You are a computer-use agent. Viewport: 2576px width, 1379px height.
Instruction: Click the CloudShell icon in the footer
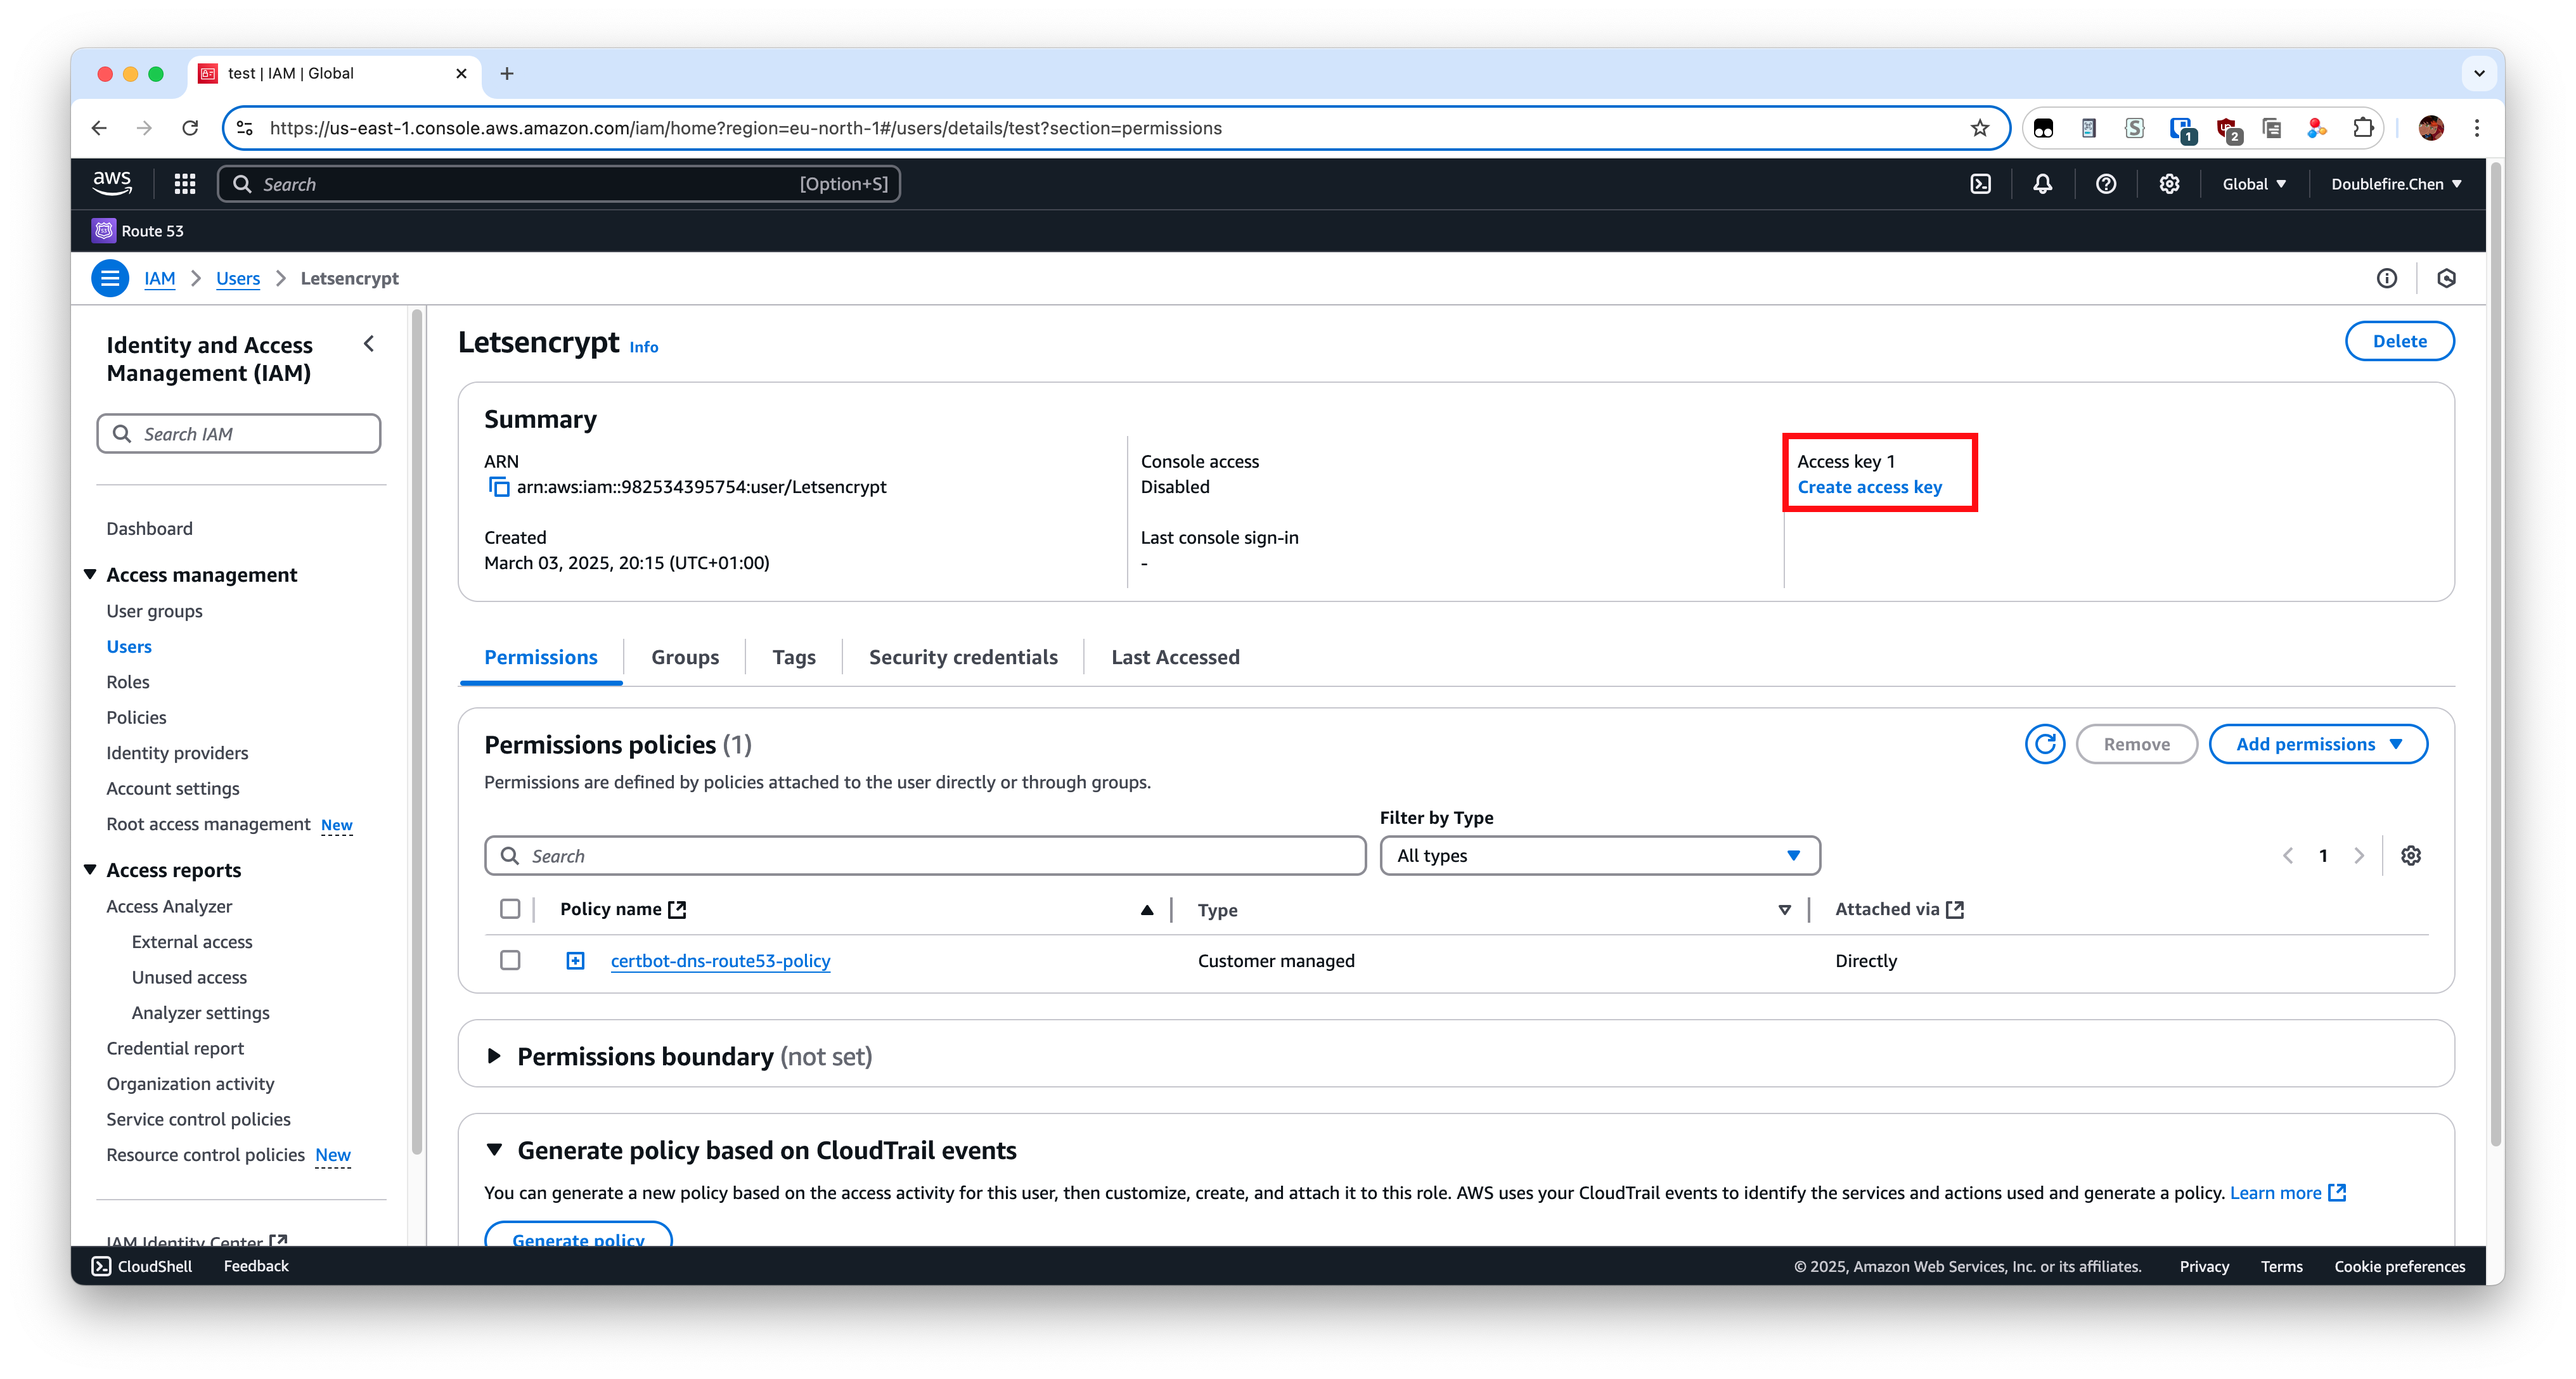coord(102,1266)
